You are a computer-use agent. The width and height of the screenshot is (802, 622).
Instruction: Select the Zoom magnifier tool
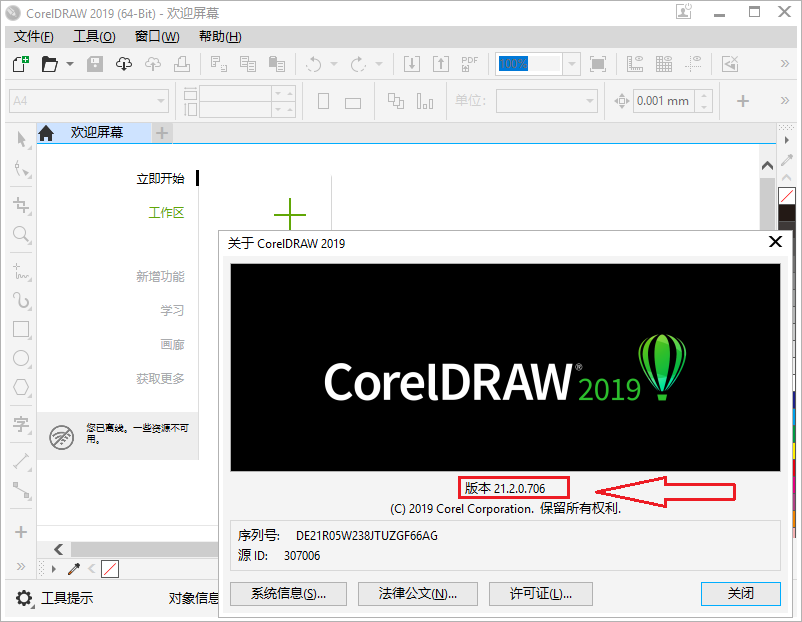pos(21,234)
